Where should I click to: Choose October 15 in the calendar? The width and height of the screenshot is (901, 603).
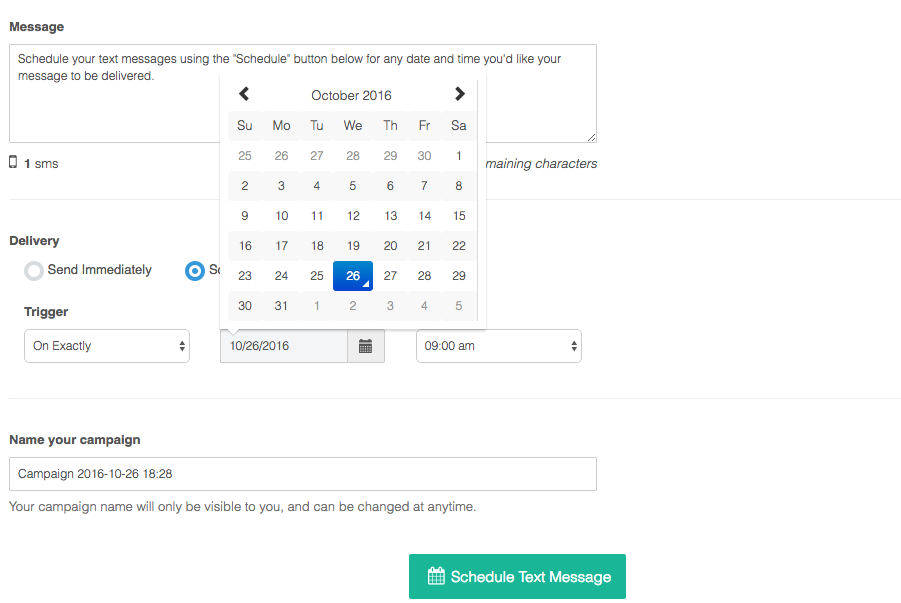point(459,216)
